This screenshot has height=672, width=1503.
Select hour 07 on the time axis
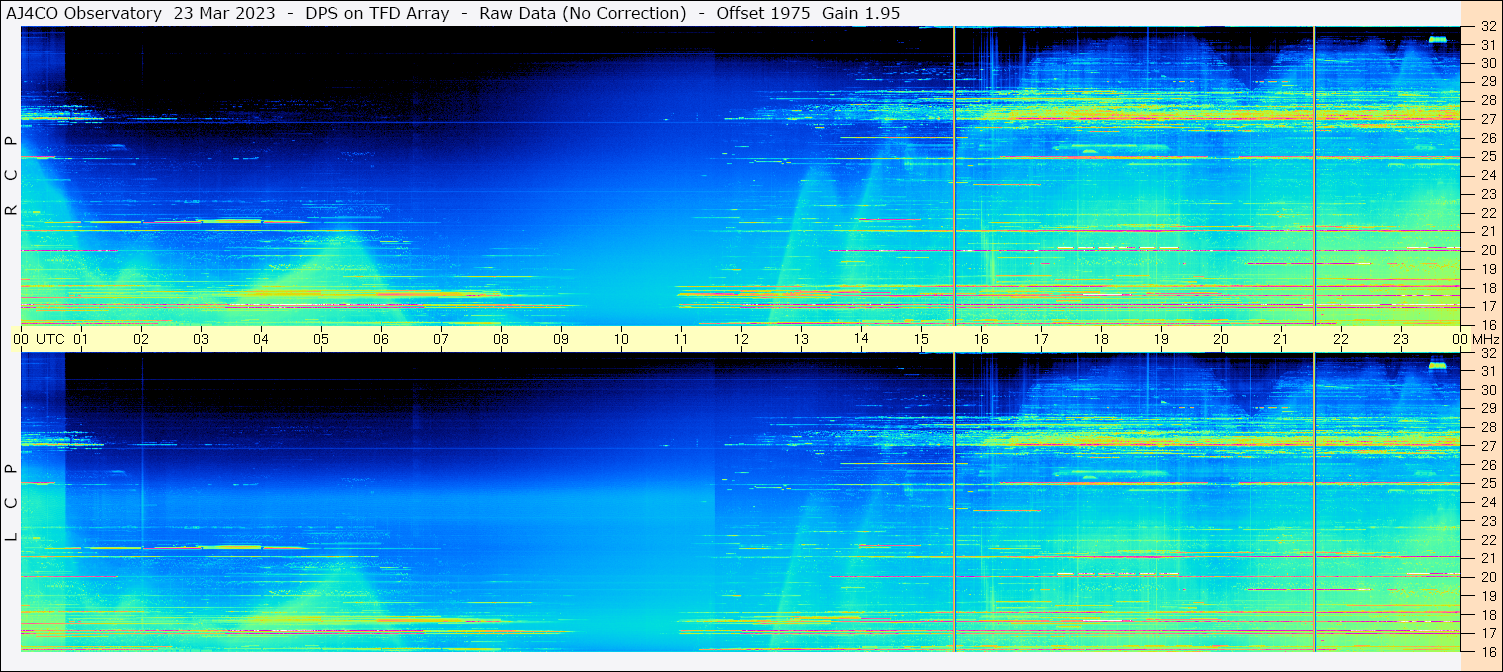441,339
